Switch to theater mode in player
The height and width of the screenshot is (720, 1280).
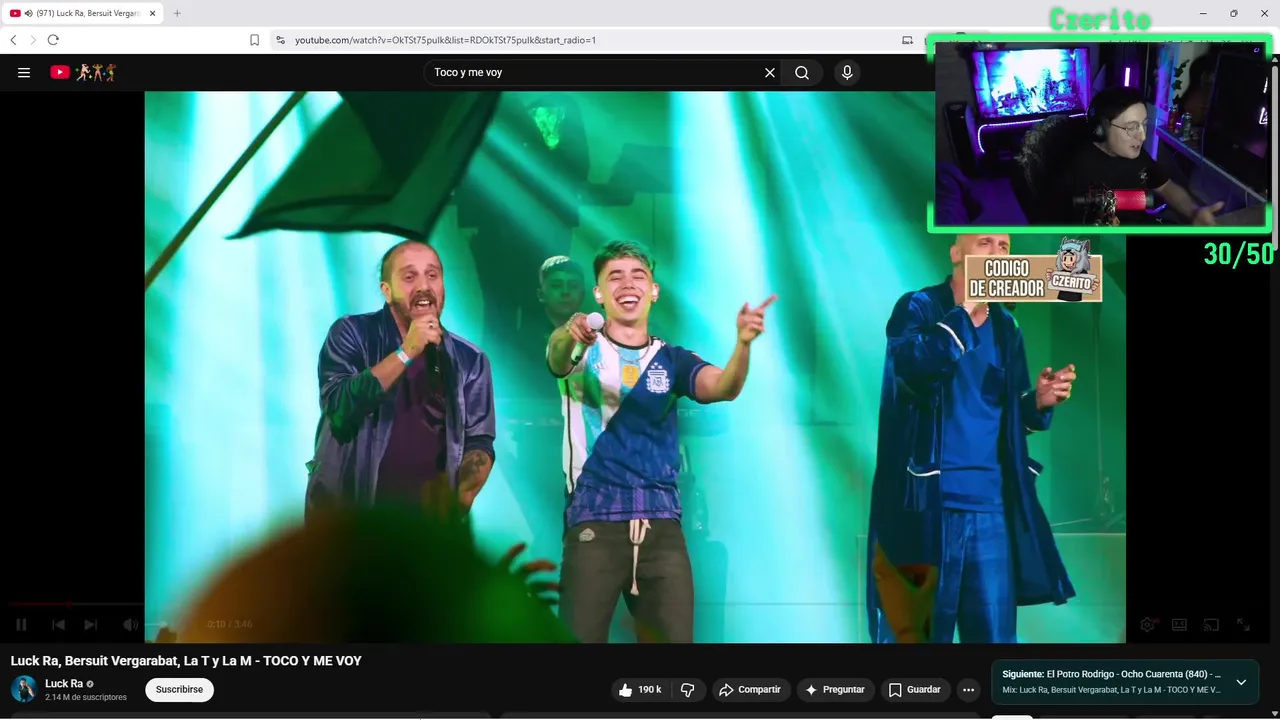point(1180,624)
